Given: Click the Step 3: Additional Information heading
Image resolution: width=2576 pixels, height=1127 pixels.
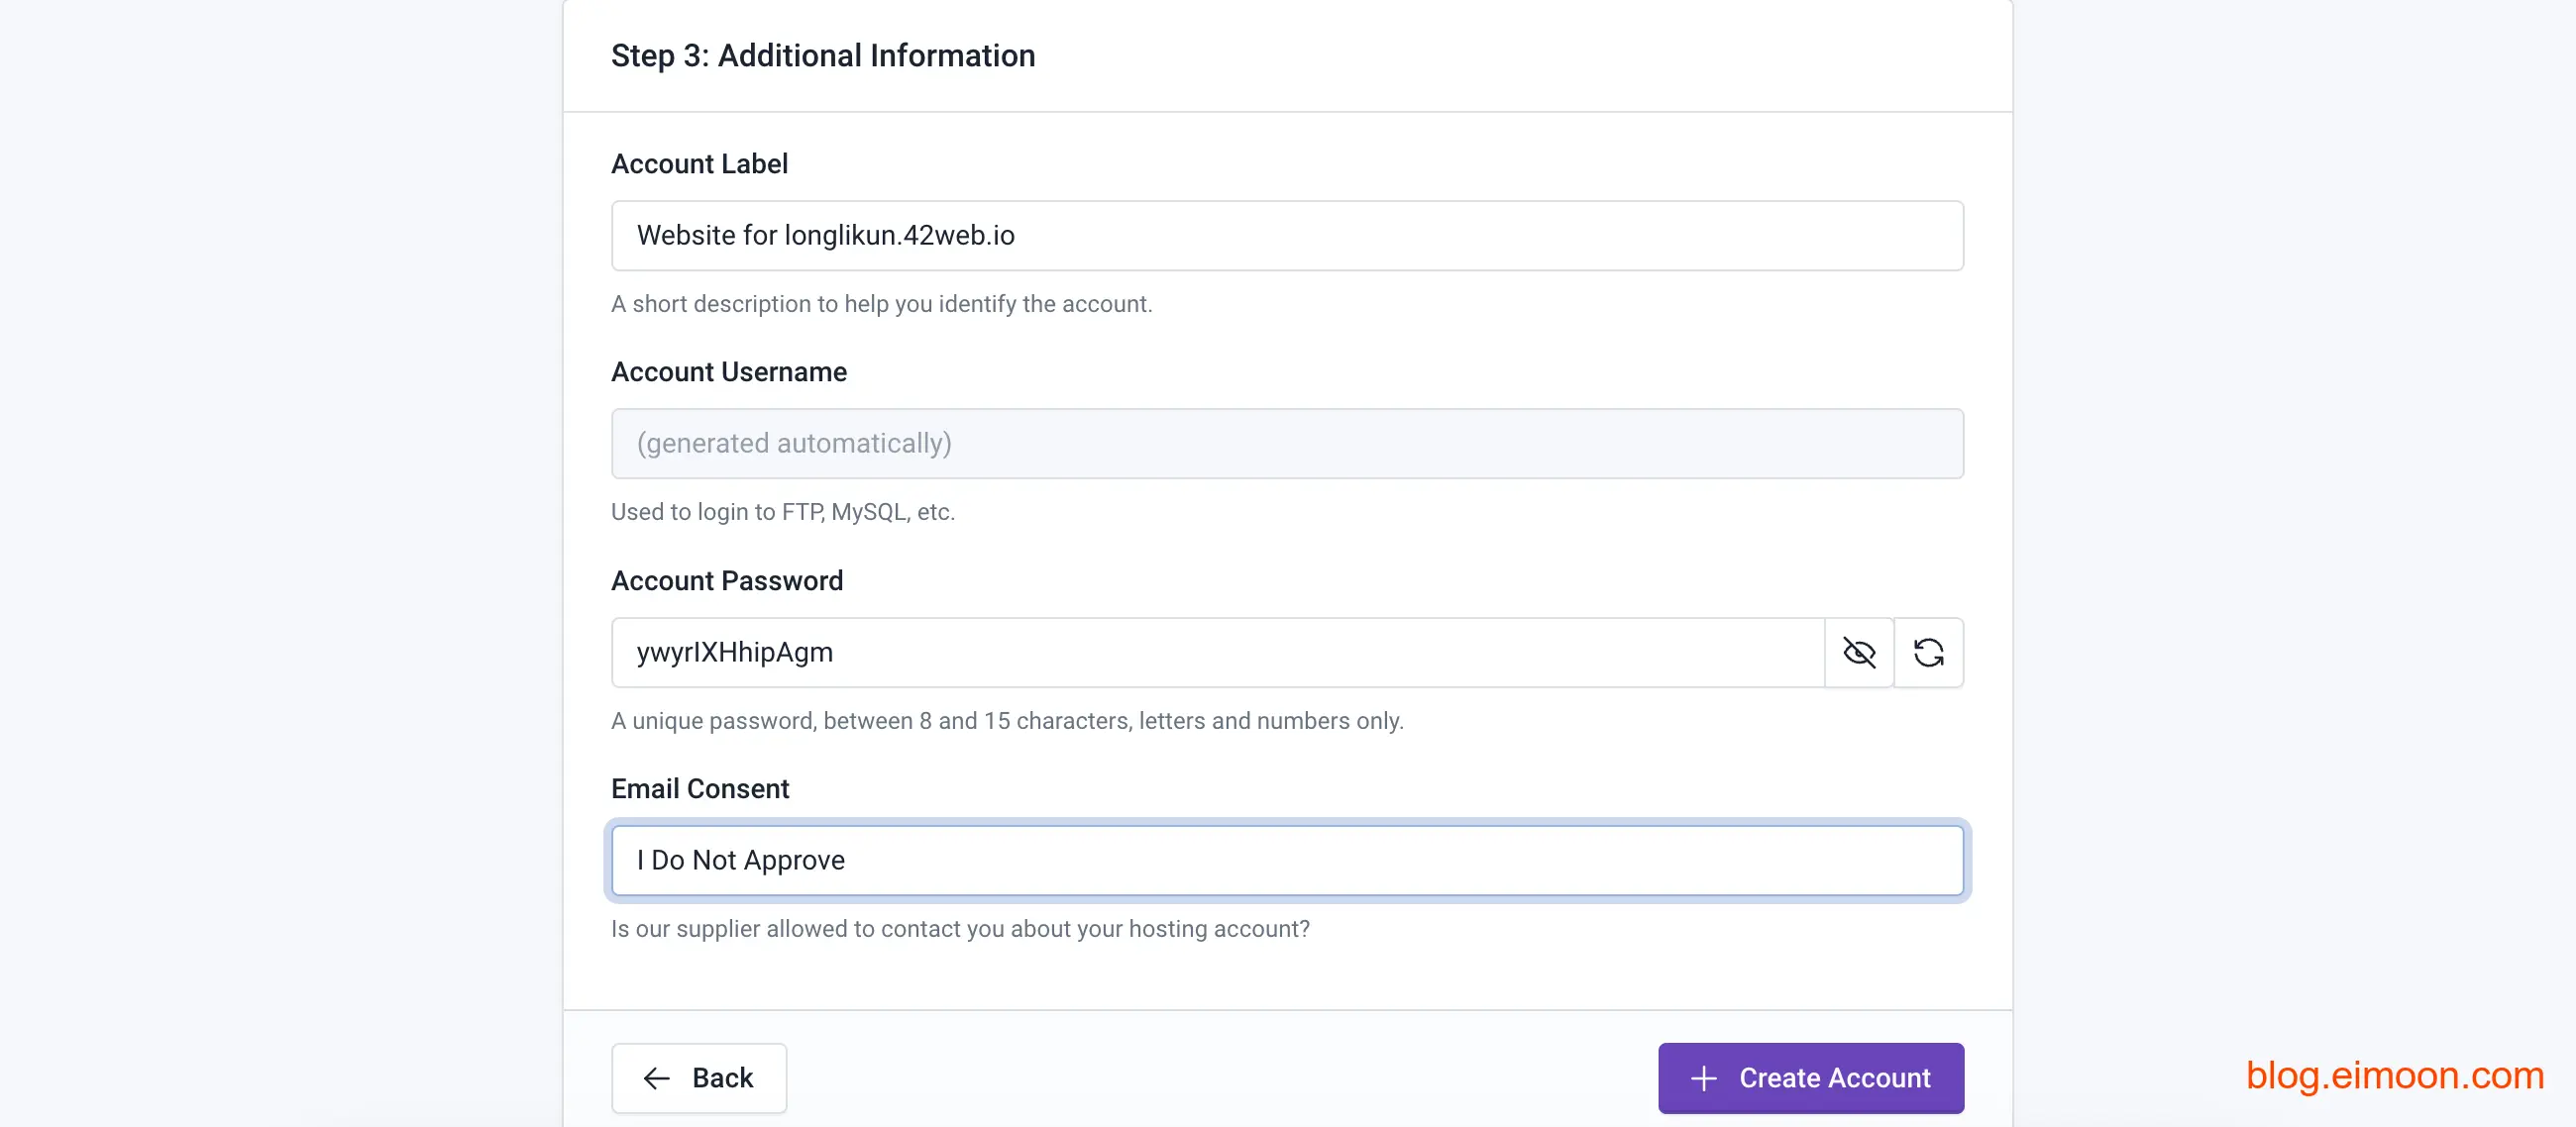Looking at the screenshot, I should point(822,56).
